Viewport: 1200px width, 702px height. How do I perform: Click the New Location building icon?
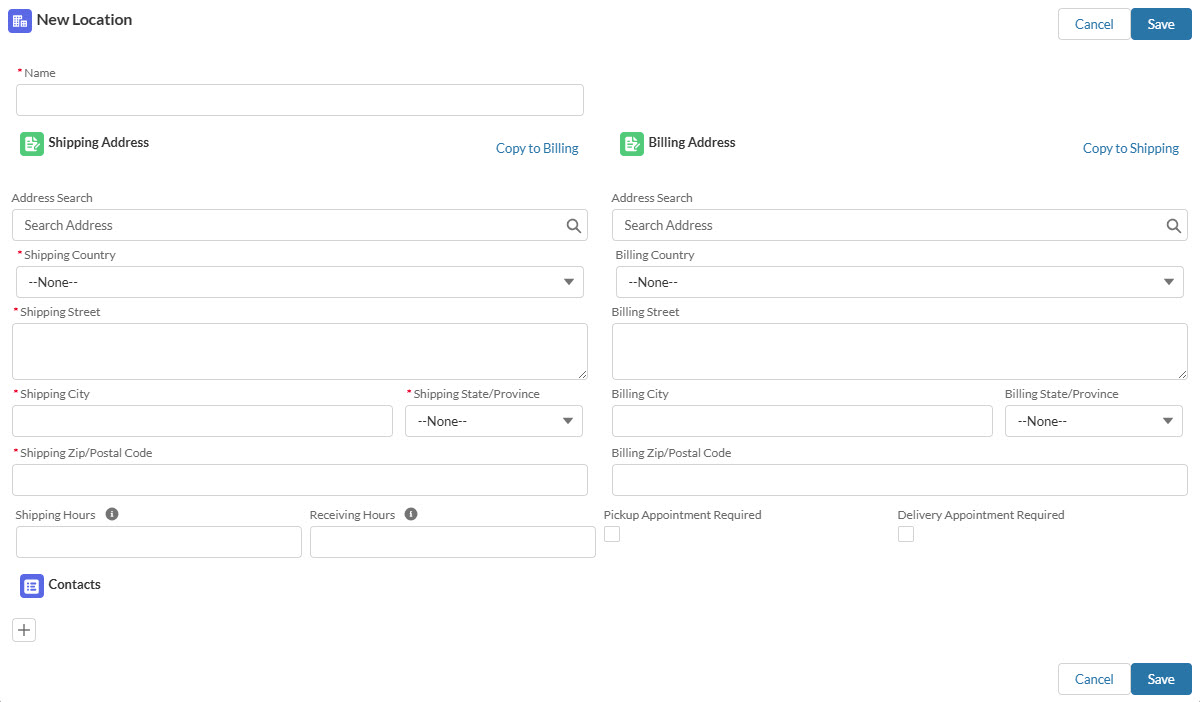[20, 20]
